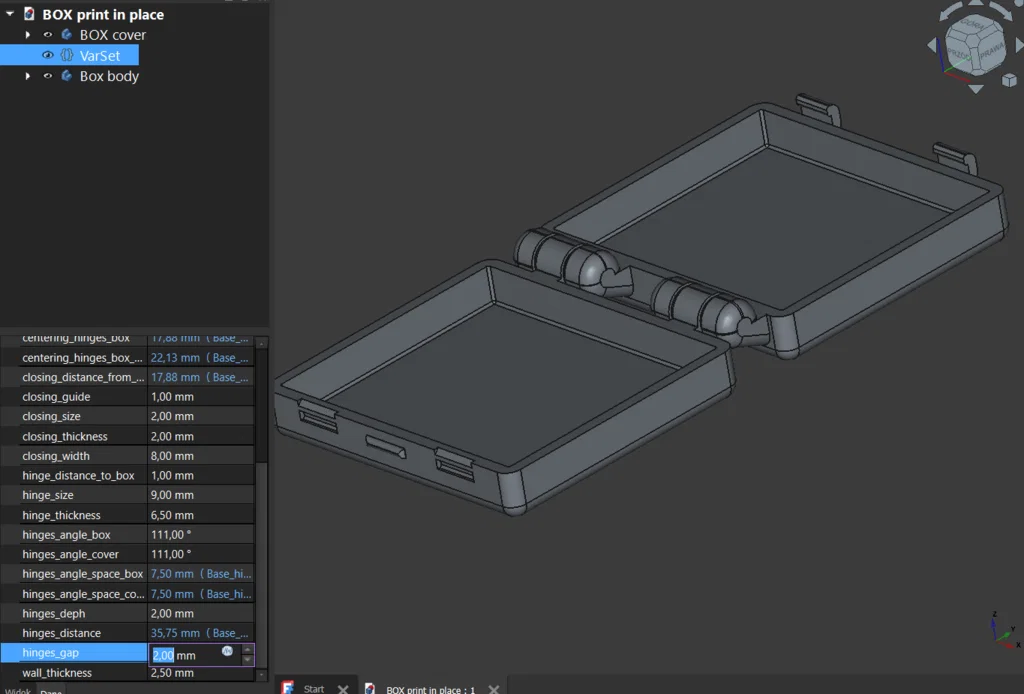Roll view clockwise with curved right arrow
Viewport: 1024px width, 694px height.
click(1001, 13)
